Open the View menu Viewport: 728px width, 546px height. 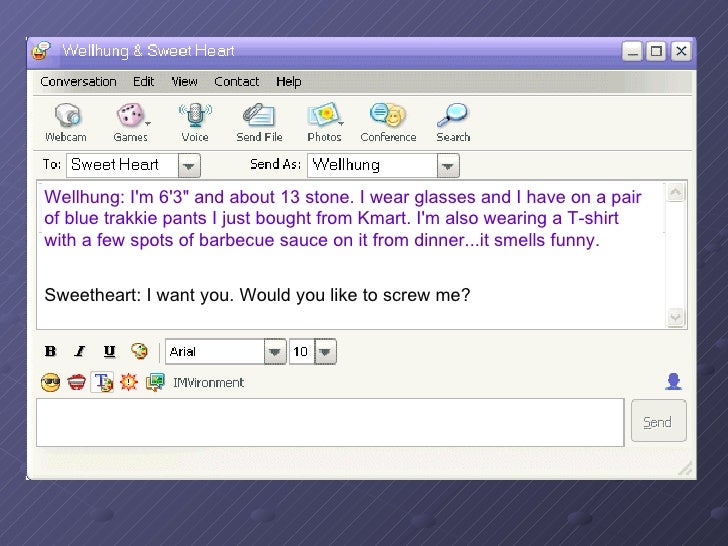coord(184,82)
